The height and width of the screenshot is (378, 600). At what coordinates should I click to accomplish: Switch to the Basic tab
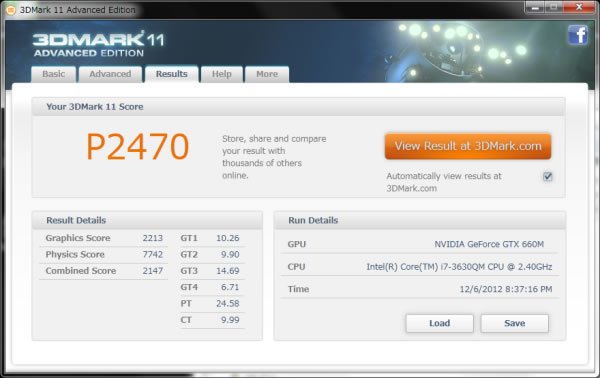coord(54,74)
